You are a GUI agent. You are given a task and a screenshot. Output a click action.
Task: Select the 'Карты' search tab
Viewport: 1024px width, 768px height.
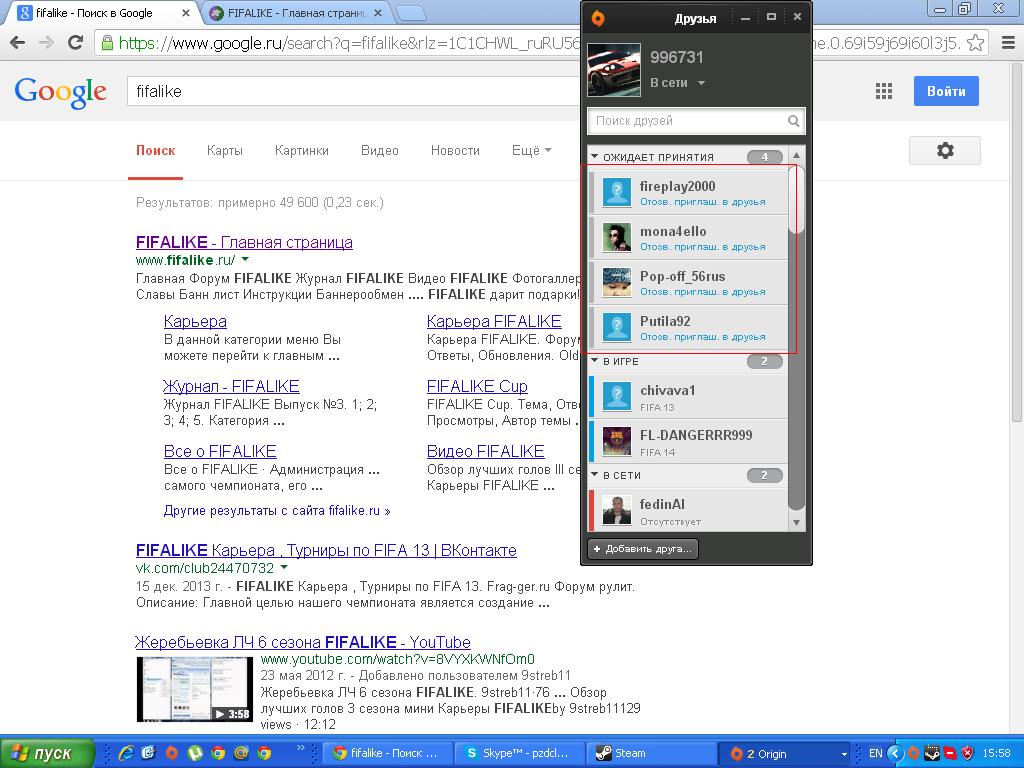click(x=225, y=151)
